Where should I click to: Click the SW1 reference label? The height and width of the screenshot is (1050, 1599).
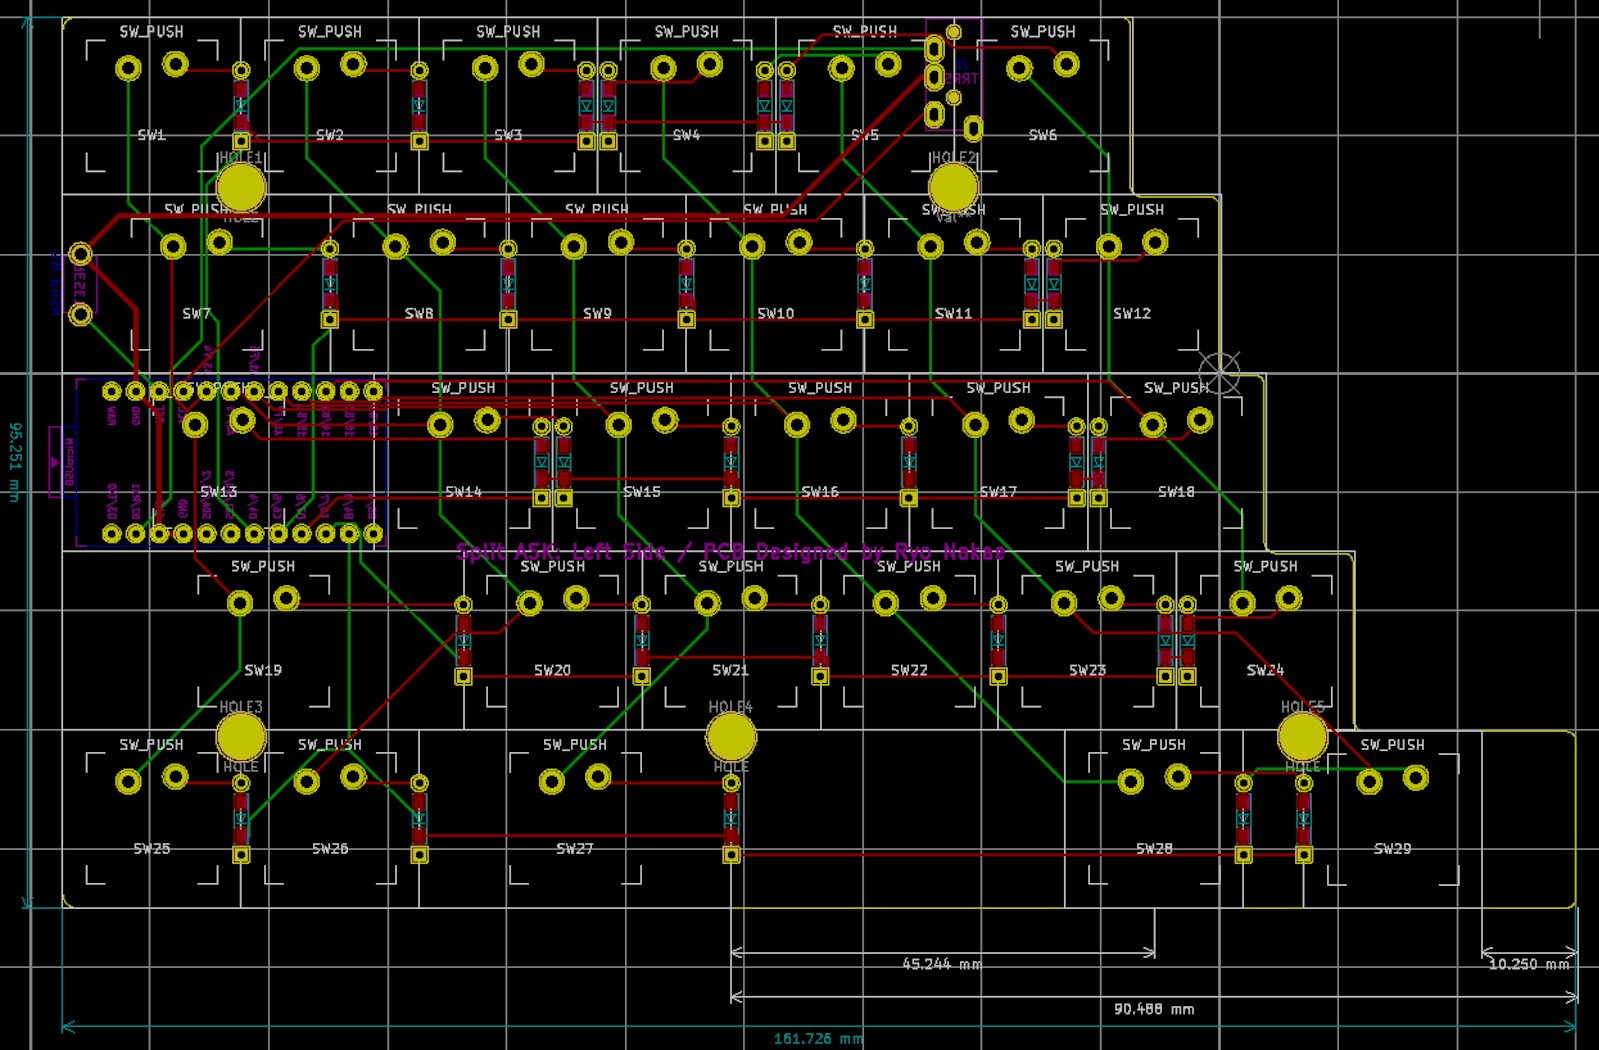tap(151, 135)
